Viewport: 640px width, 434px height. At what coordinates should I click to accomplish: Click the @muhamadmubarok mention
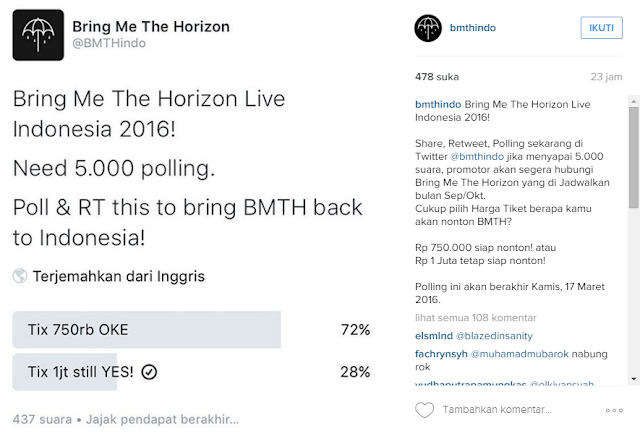point(520,354)
